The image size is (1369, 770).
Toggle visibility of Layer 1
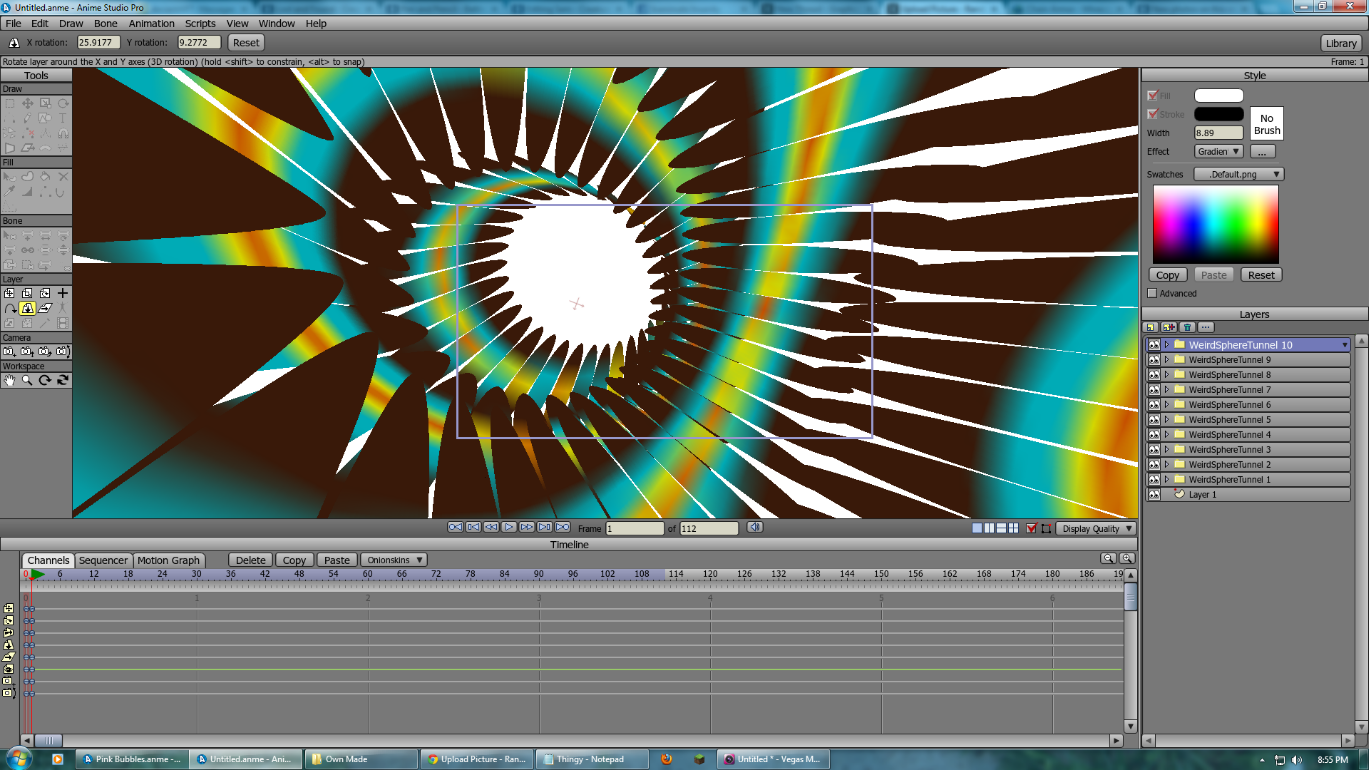[x=1153, y=494]
